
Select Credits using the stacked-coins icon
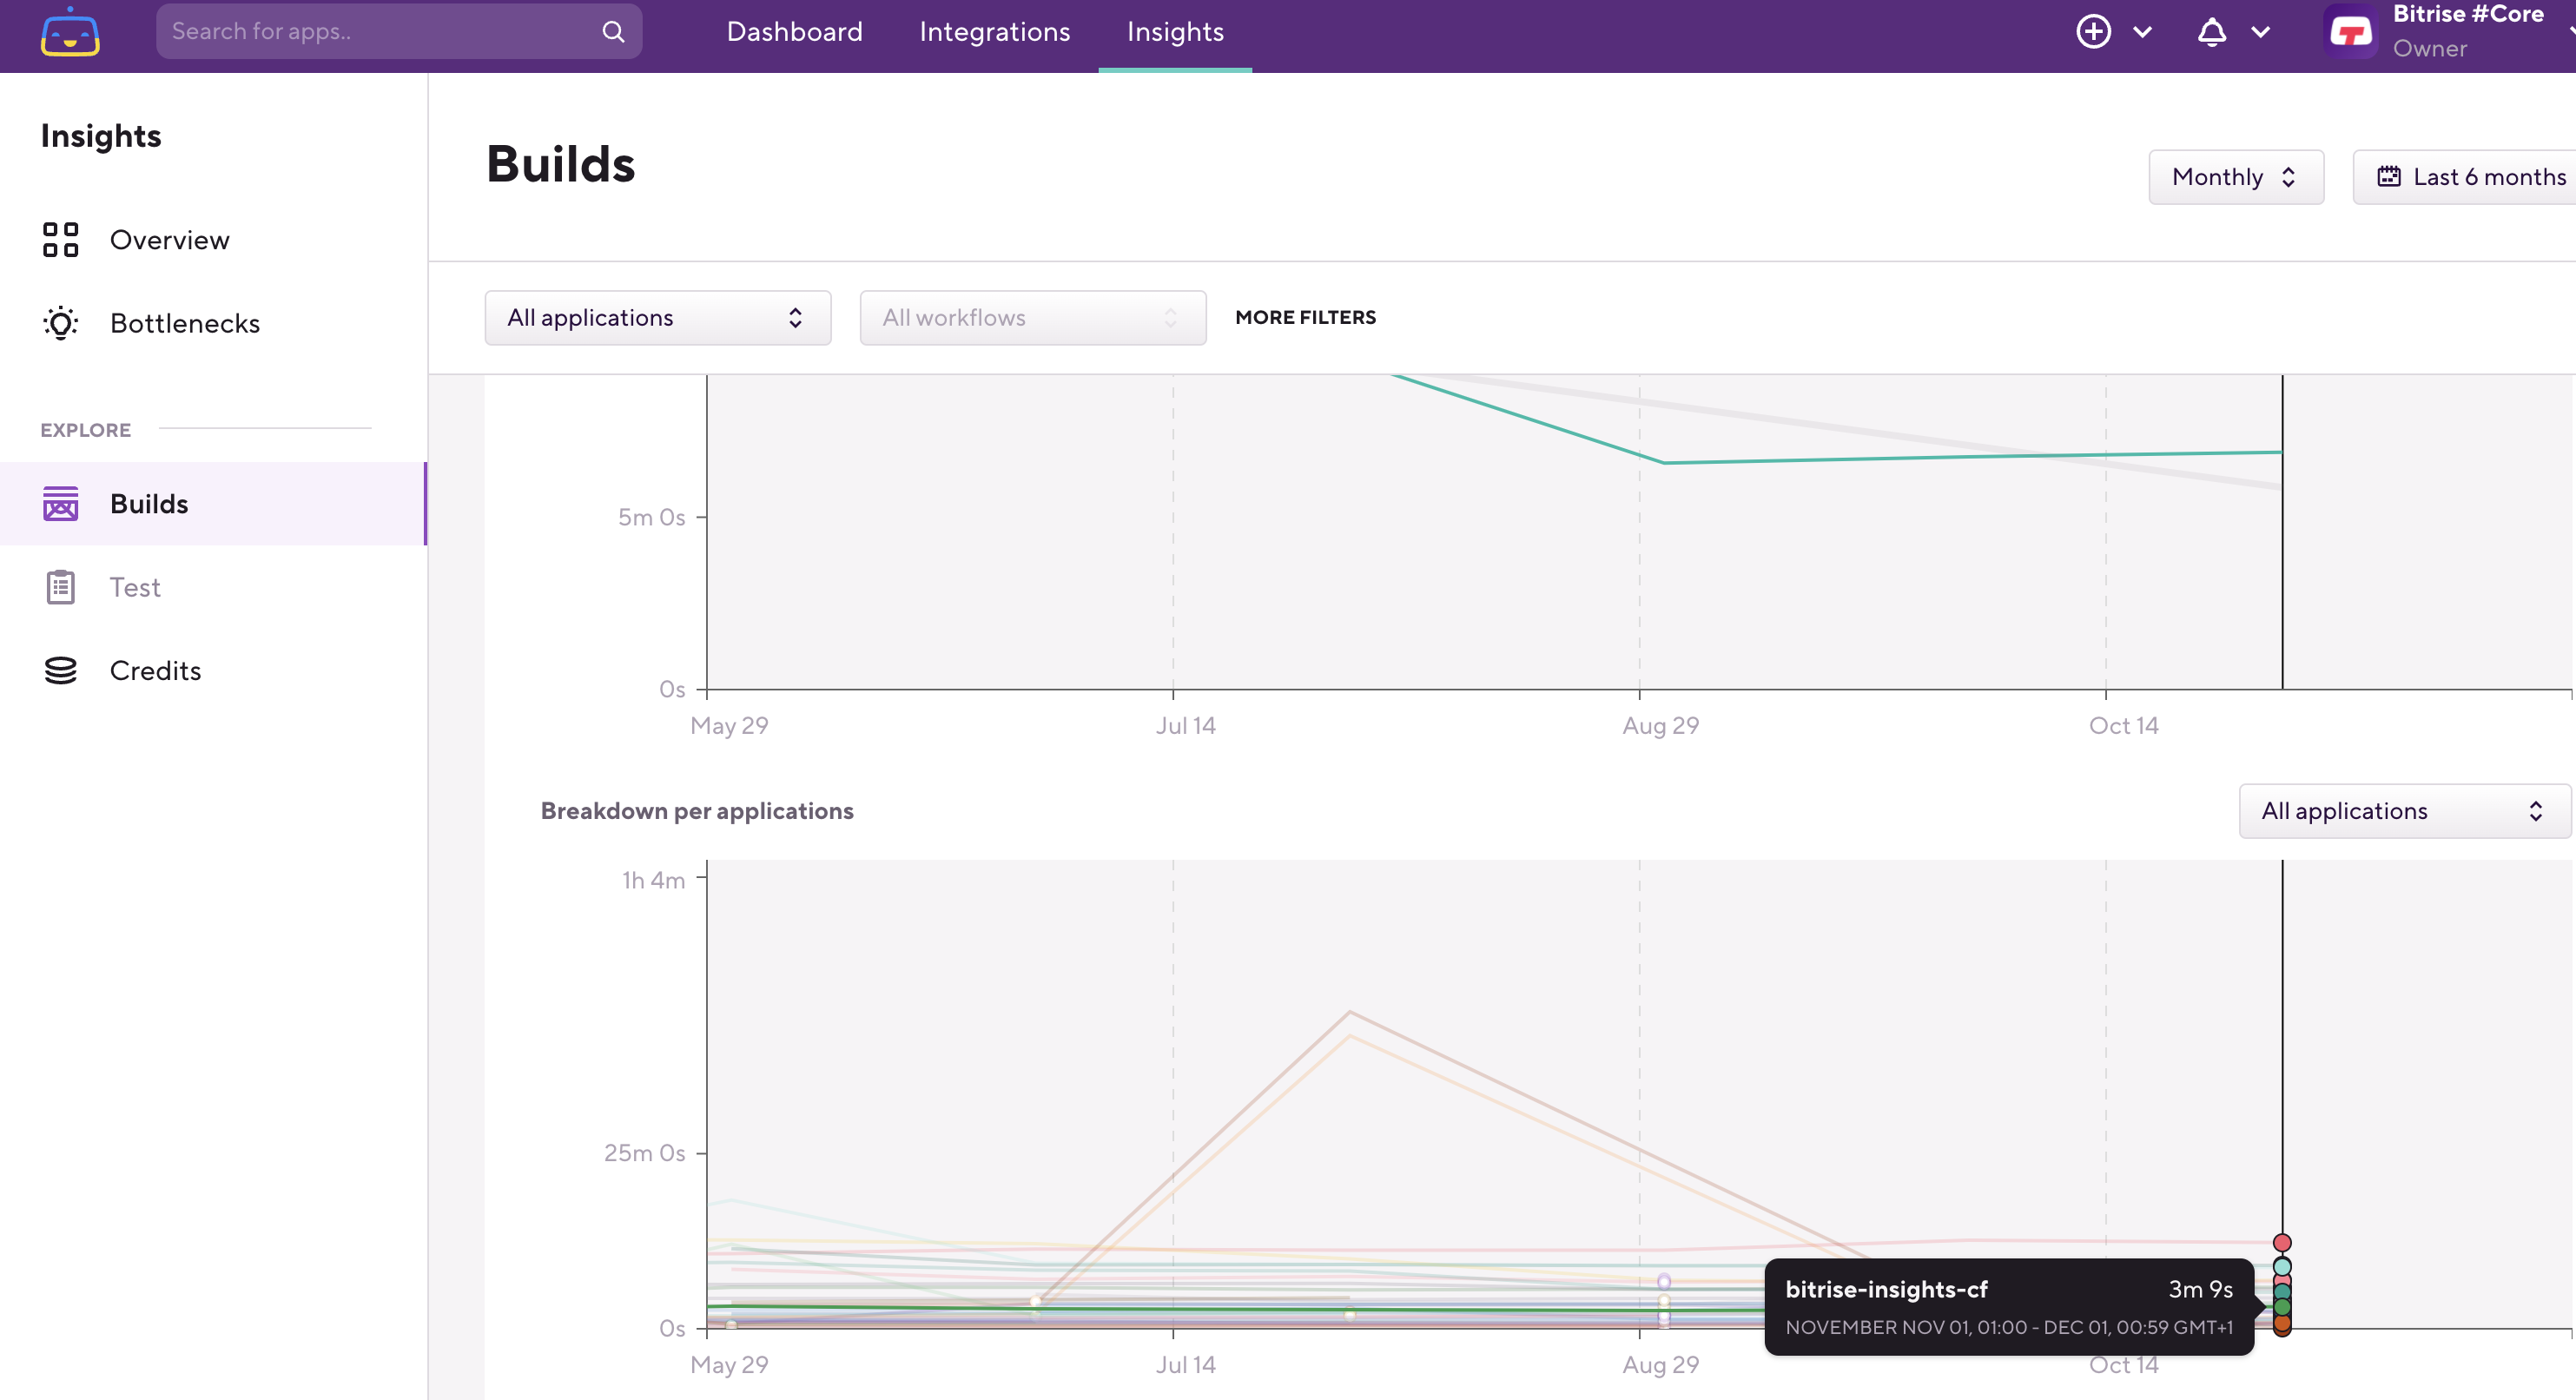point(60,670)
